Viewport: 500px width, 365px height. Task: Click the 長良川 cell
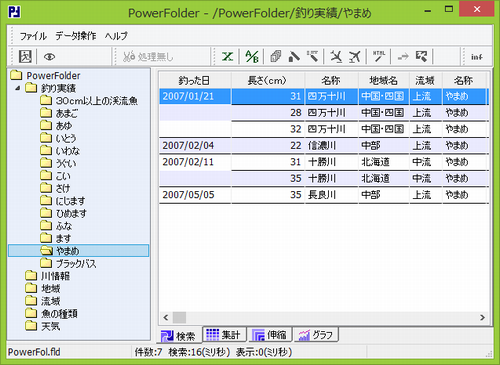click(331, 195)
